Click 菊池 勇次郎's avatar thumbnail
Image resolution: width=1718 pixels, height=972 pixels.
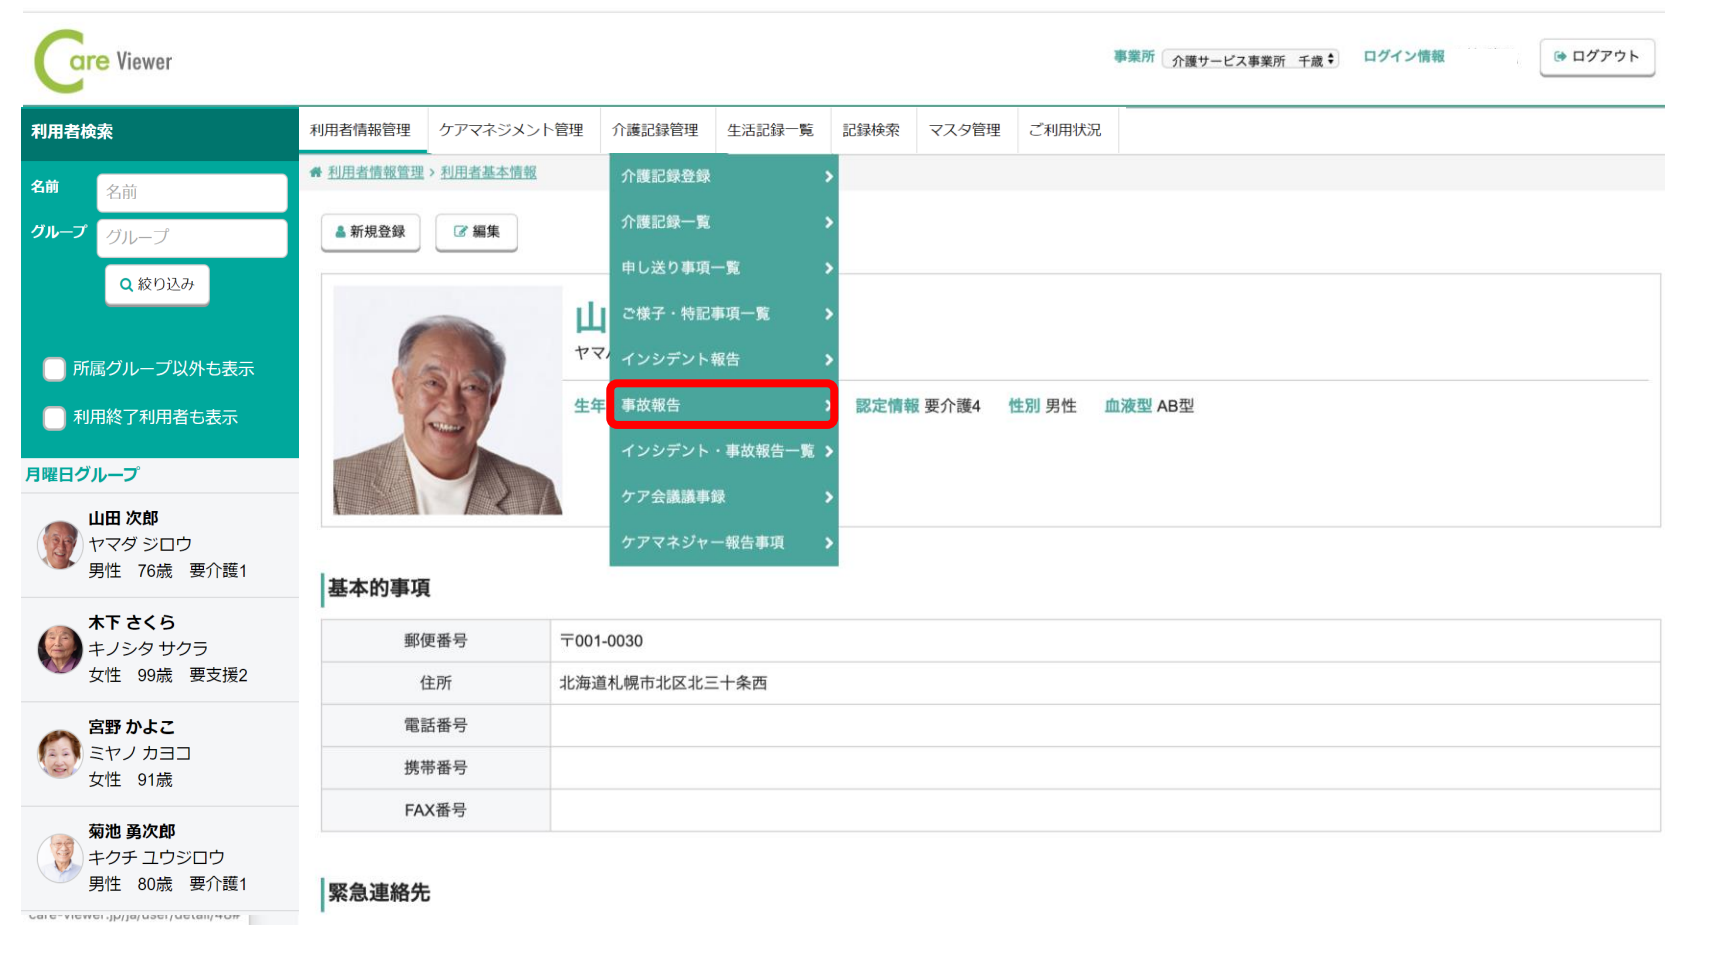tap(59, 858)
